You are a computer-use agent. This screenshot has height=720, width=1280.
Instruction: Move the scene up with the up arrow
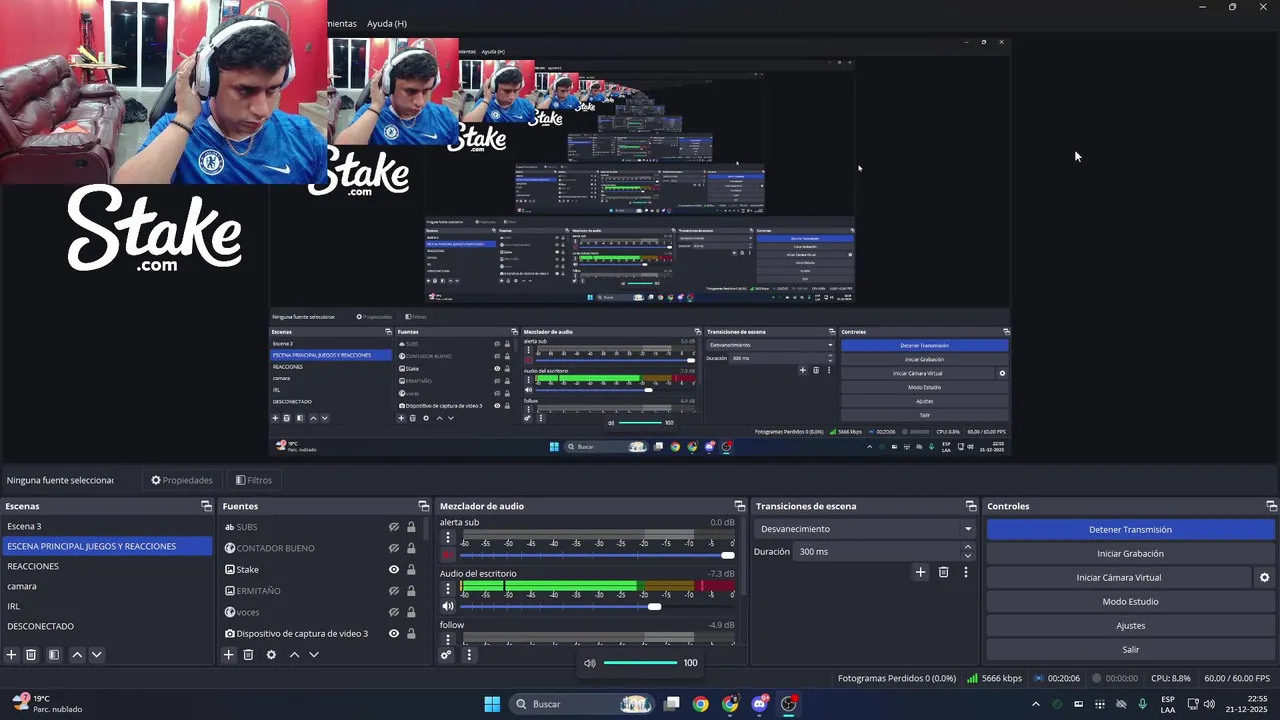[77, 655]
